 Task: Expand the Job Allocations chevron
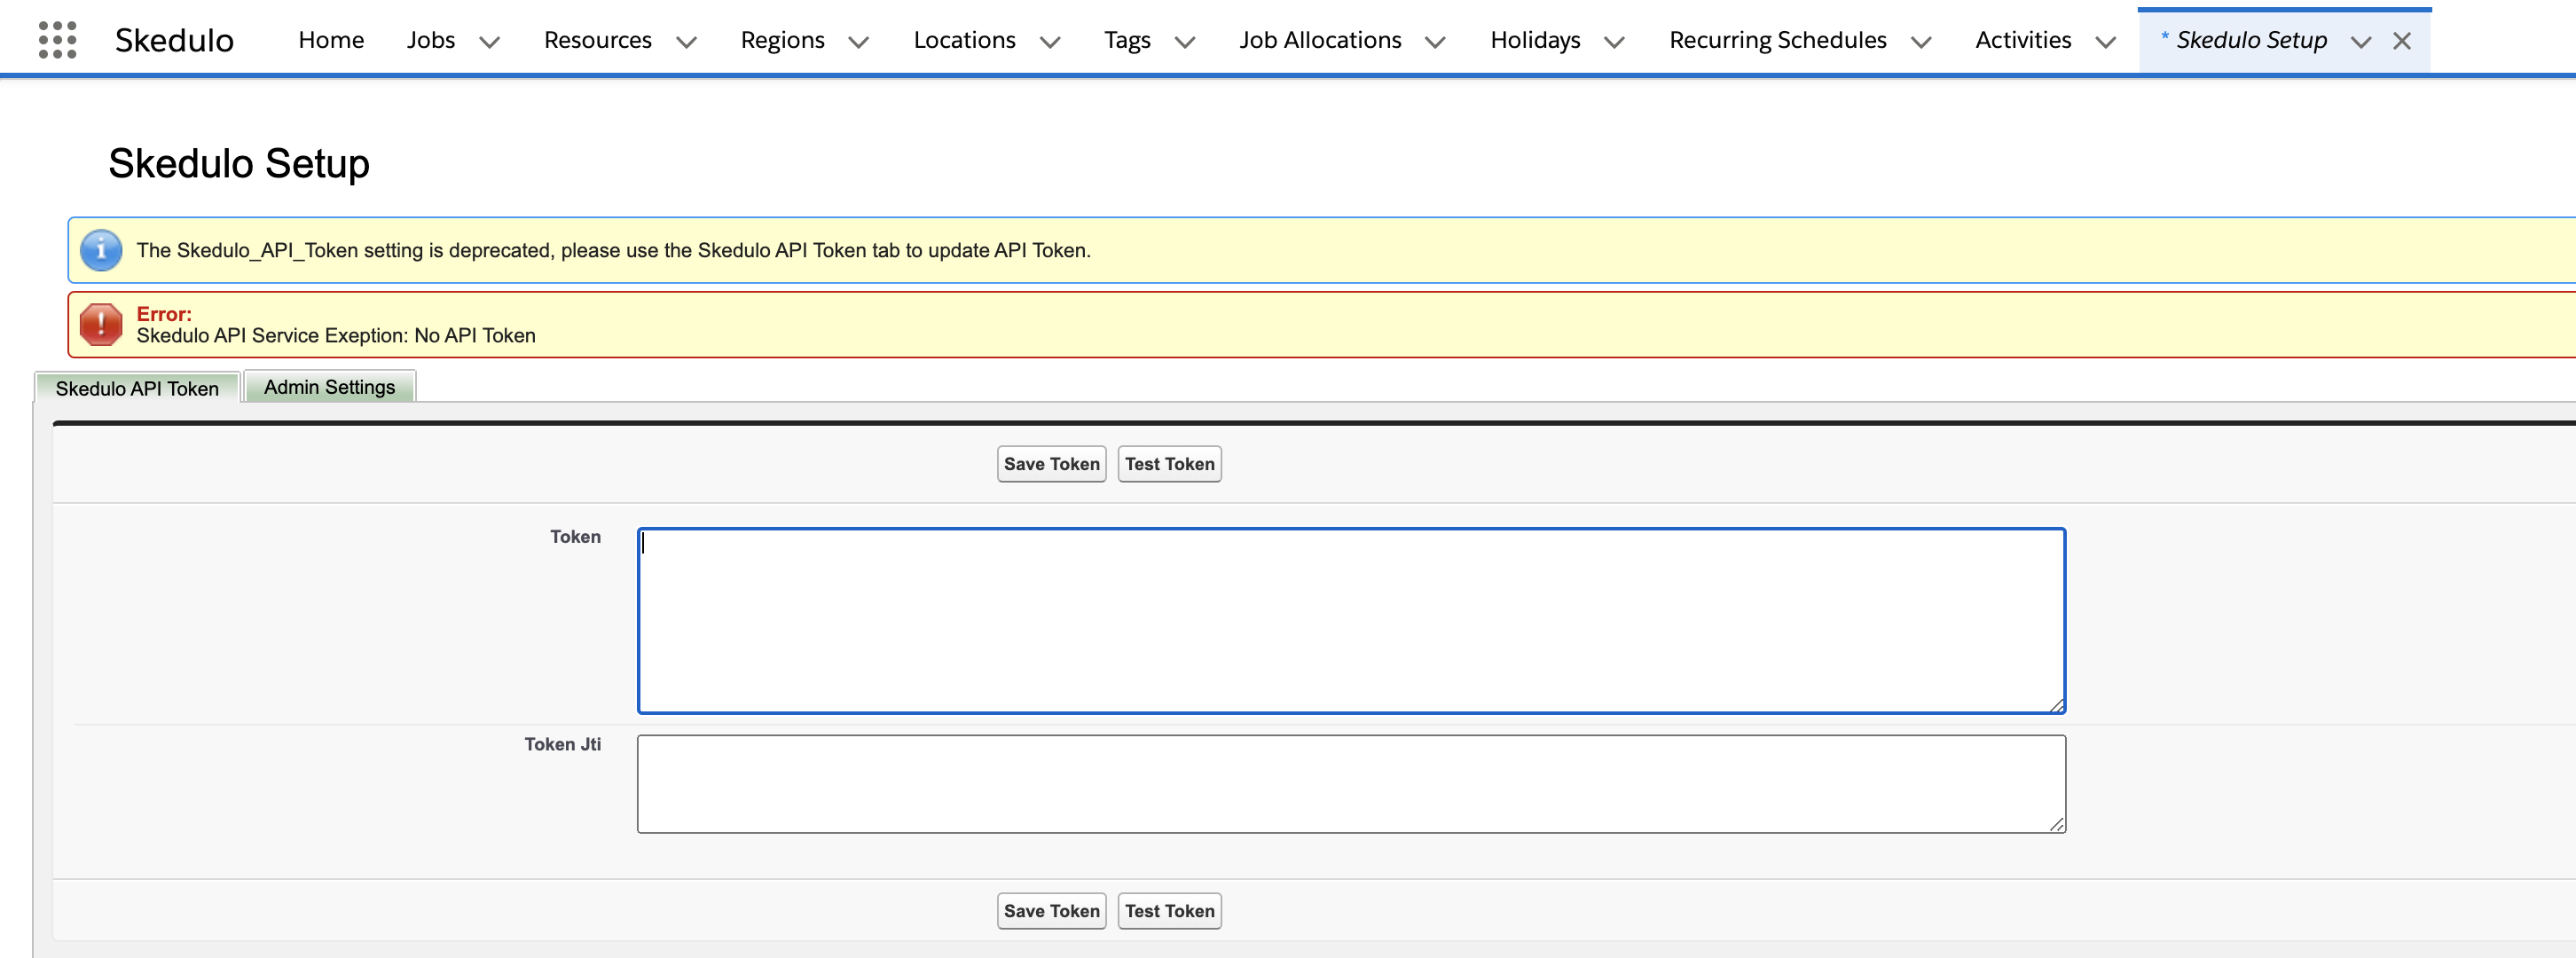[x=1434, y=42]
